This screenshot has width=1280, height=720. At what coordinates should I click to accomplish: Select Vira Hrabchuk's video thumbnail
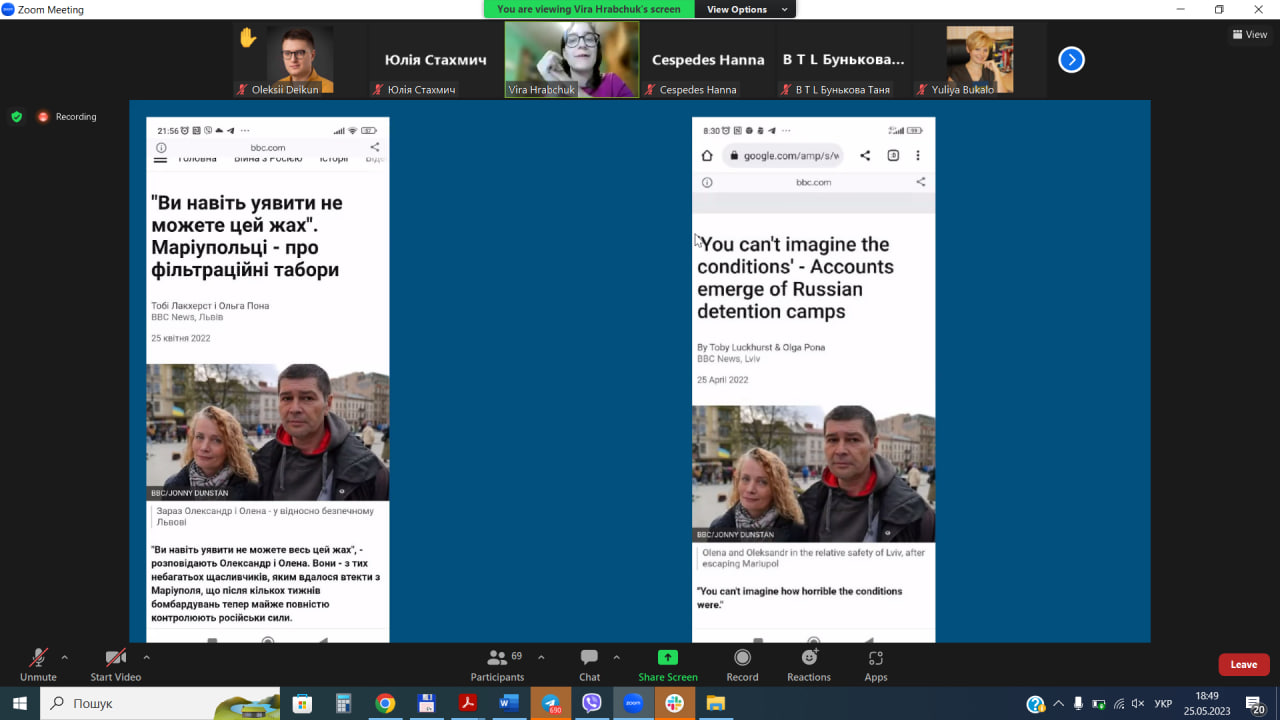point(572,60)
